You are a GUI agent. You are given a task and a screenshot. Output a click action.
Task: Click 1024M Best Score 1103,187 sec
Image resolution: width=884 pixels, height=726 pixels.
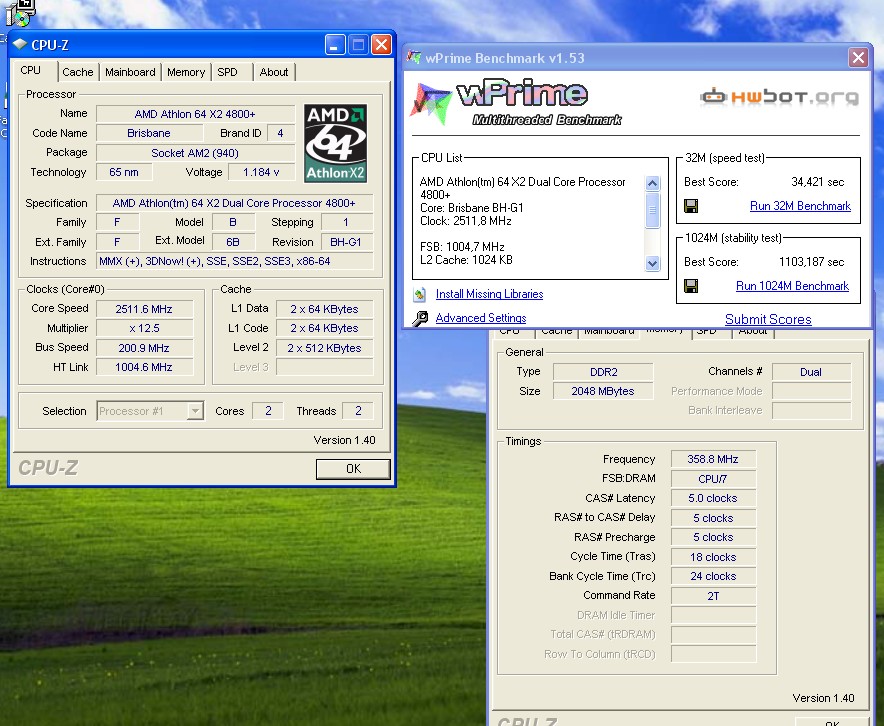(x=811, y=262)
